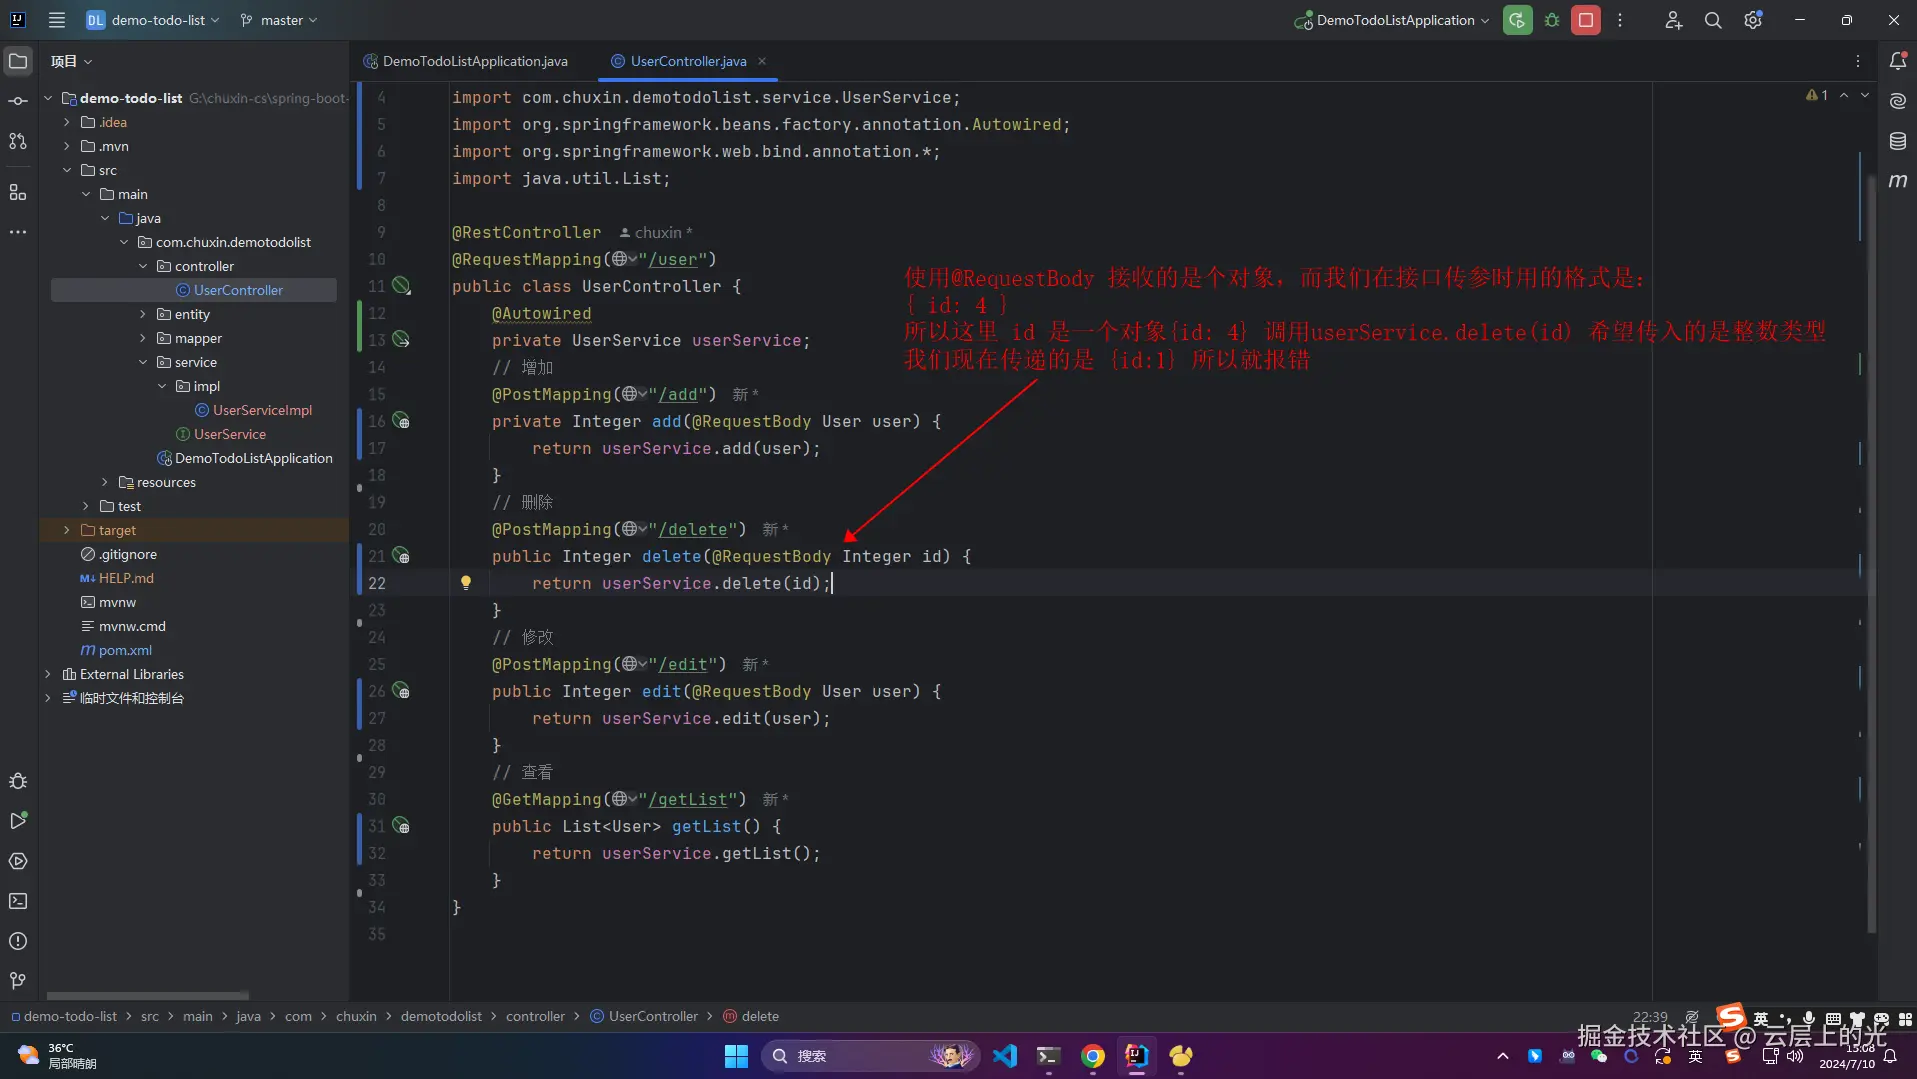This screenshot has width=1917, height=1079.
Task: Select UserService interface in tree
Action: pos(229,434)
